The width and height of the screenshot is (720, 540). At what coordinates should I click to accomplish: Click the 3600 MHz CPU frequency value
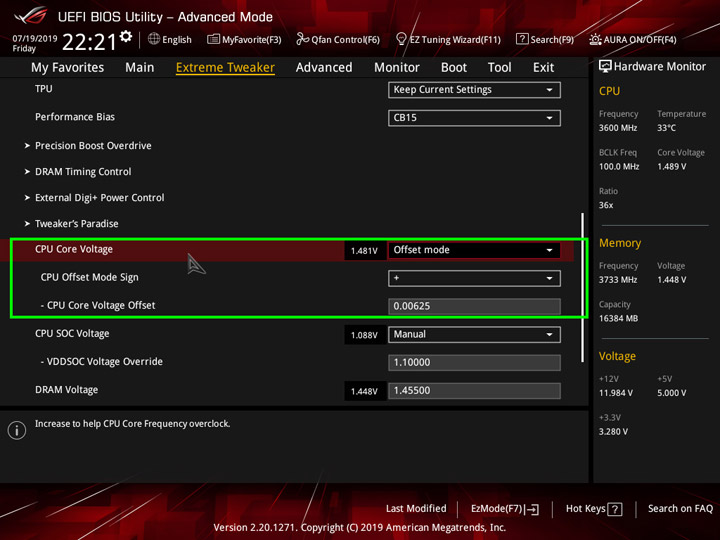(x=618, y=128)
